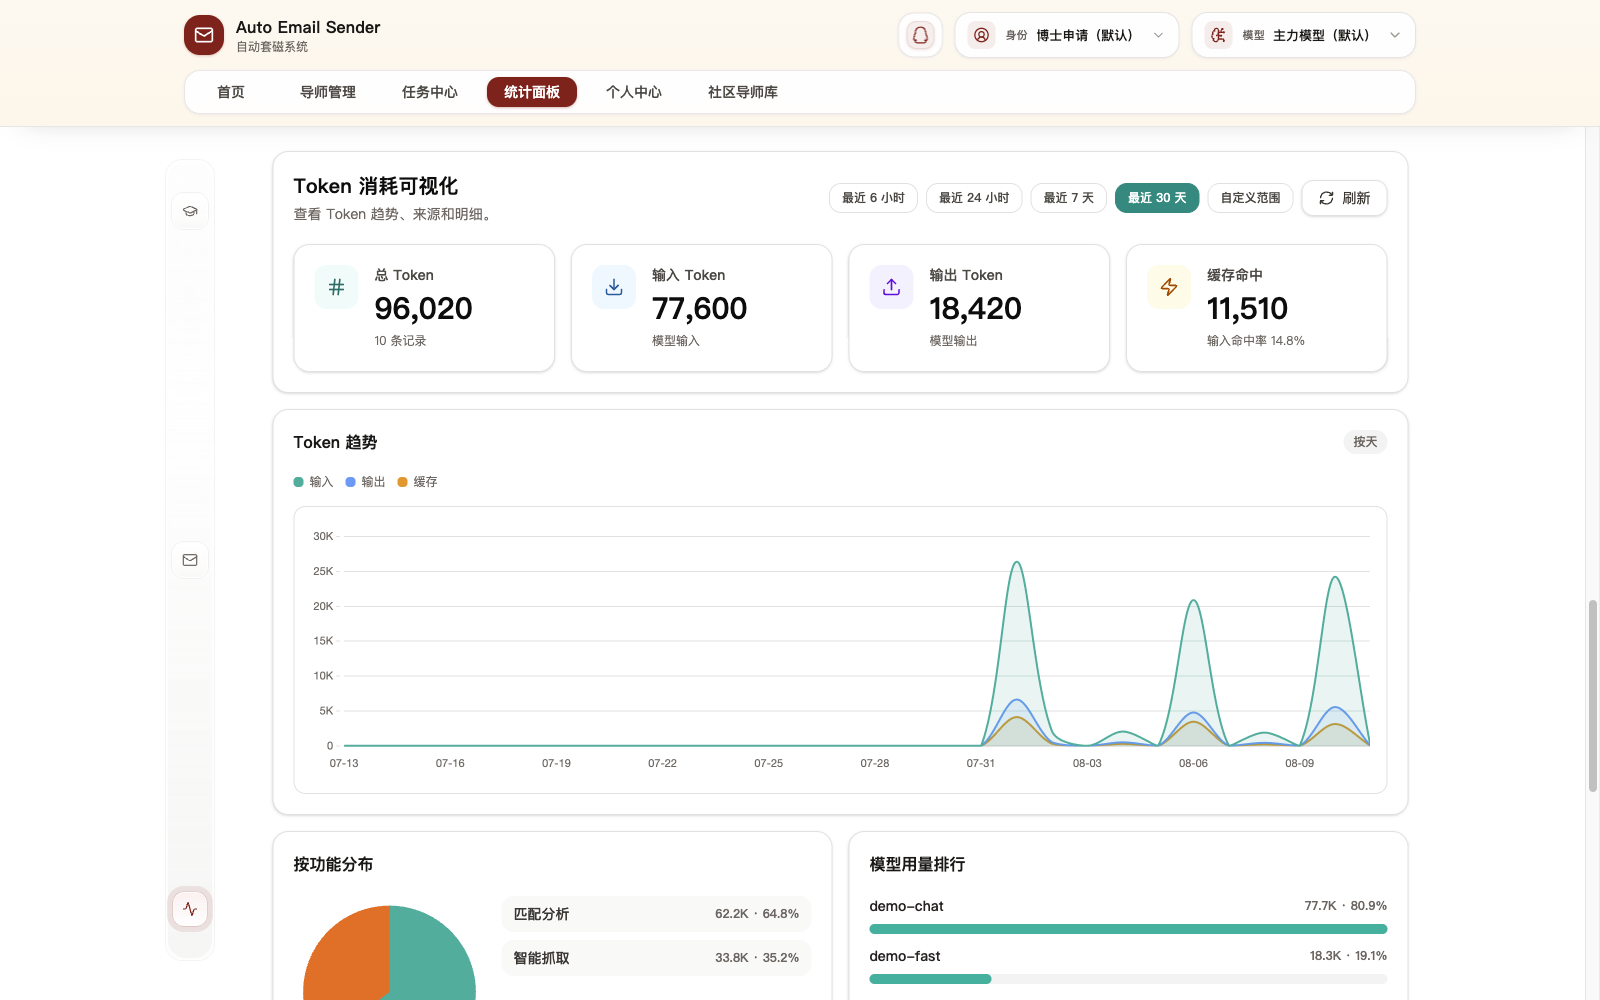The image size is (1600, 1000).
Task: Click the 11,510 cache hit value
Action: [1247, 308]
